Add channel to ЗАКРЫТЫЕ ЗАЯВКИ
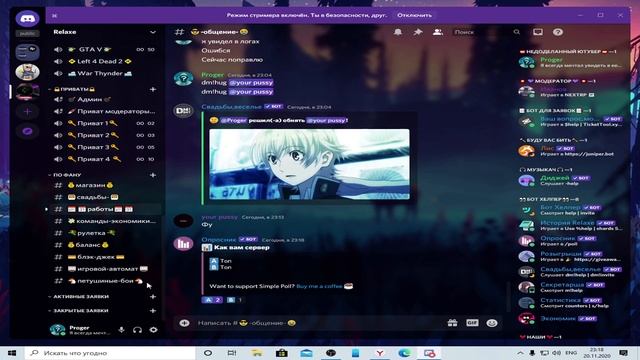 coord(153,311)
